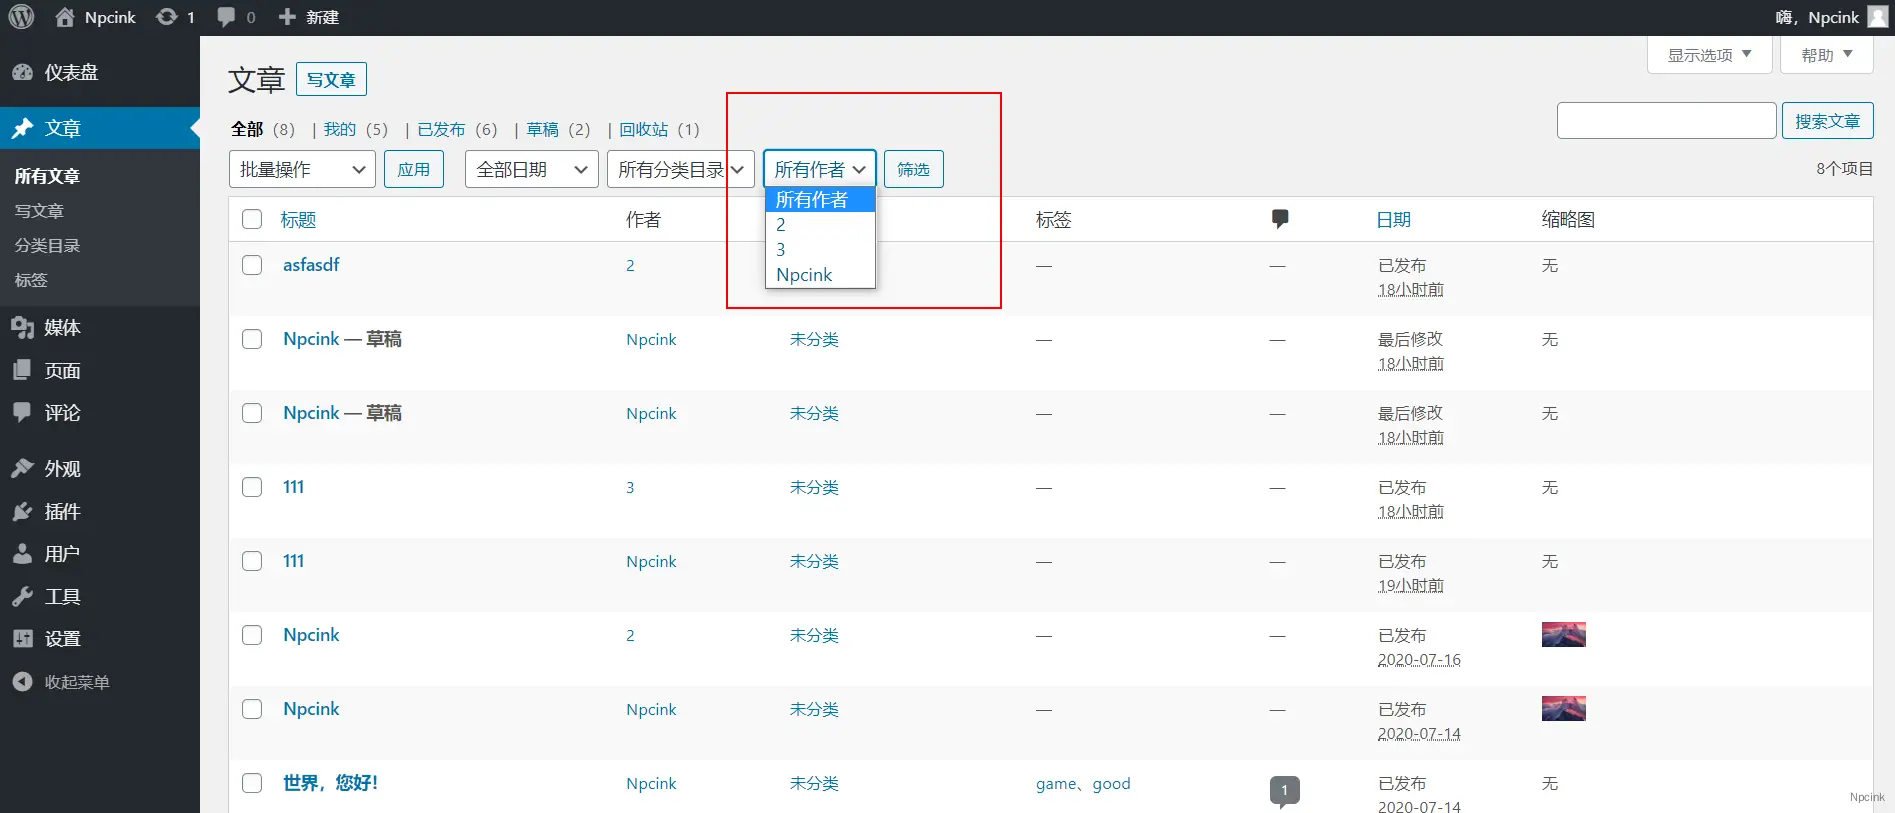Open the updates icon in admin bar
The height and width of the screenshot is (813, 1895).
[167, 17]
